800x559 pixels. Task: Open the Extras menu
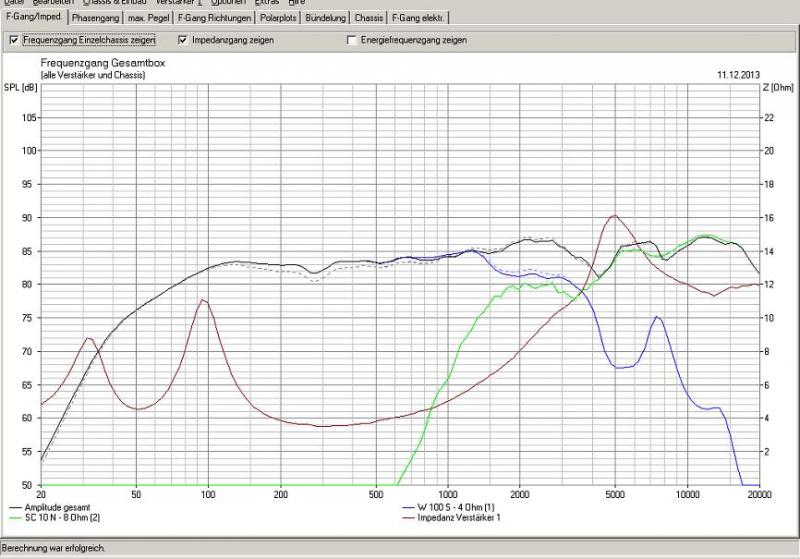[x=267, y=3]
